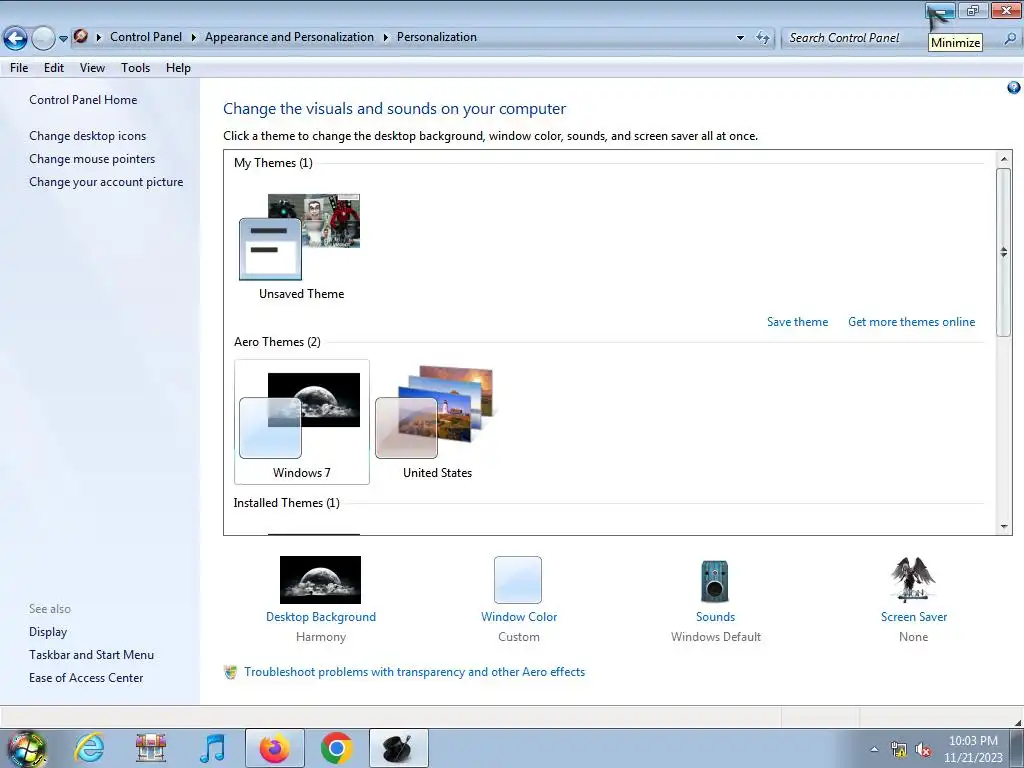Click the theme list scroll up arrow
Screen dimensions: 1024x768
1004,159
